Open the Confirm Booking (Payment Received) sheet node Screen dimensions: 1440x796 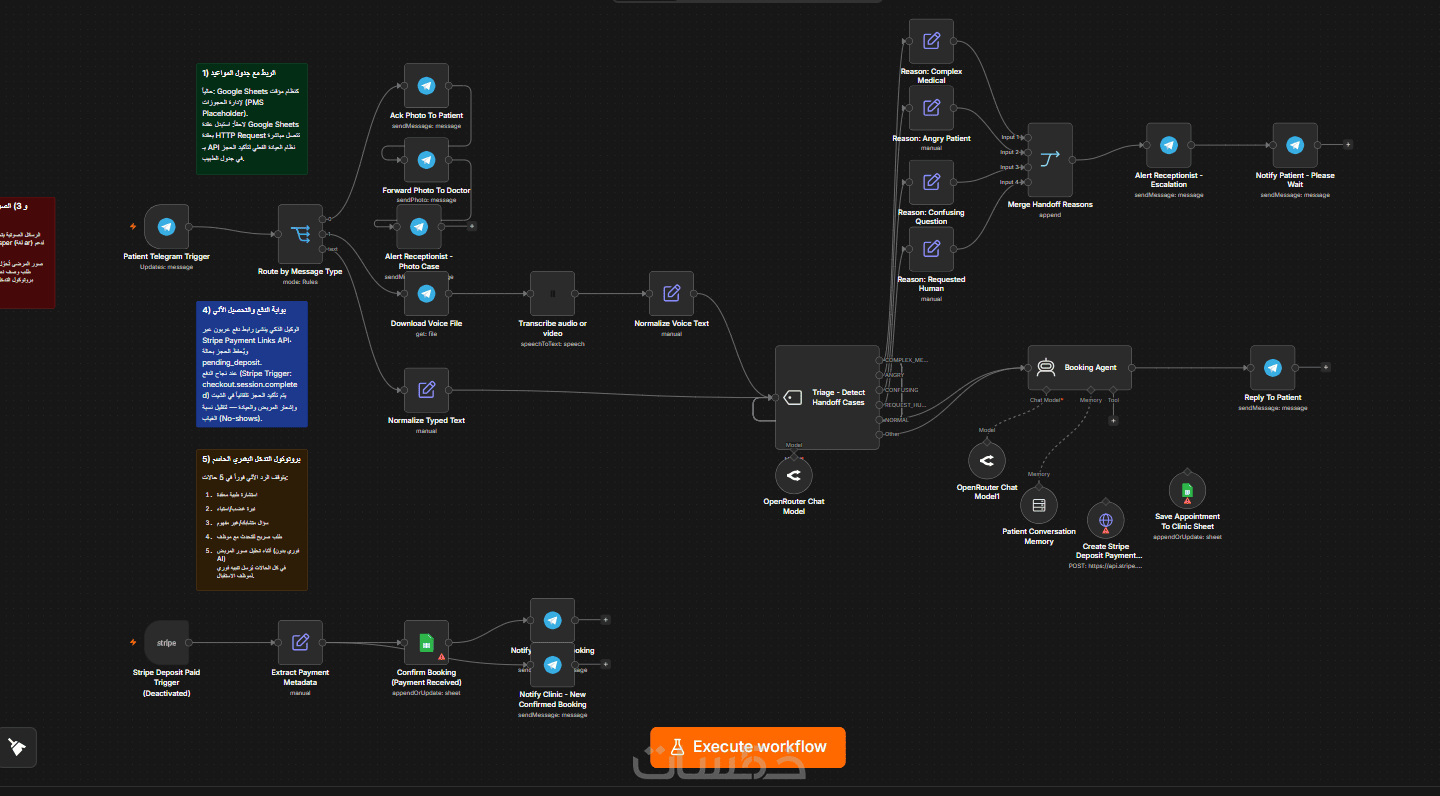(427, 642)
